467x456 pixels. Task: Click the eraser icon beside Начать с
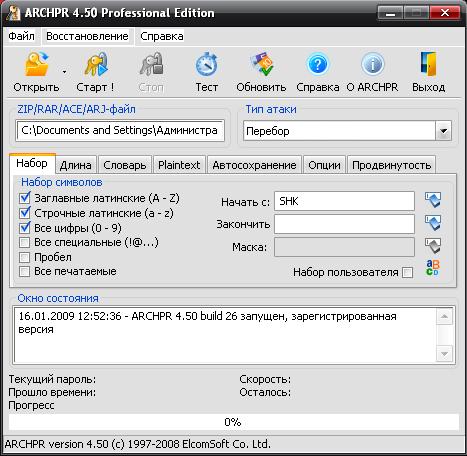coord(433,200)
